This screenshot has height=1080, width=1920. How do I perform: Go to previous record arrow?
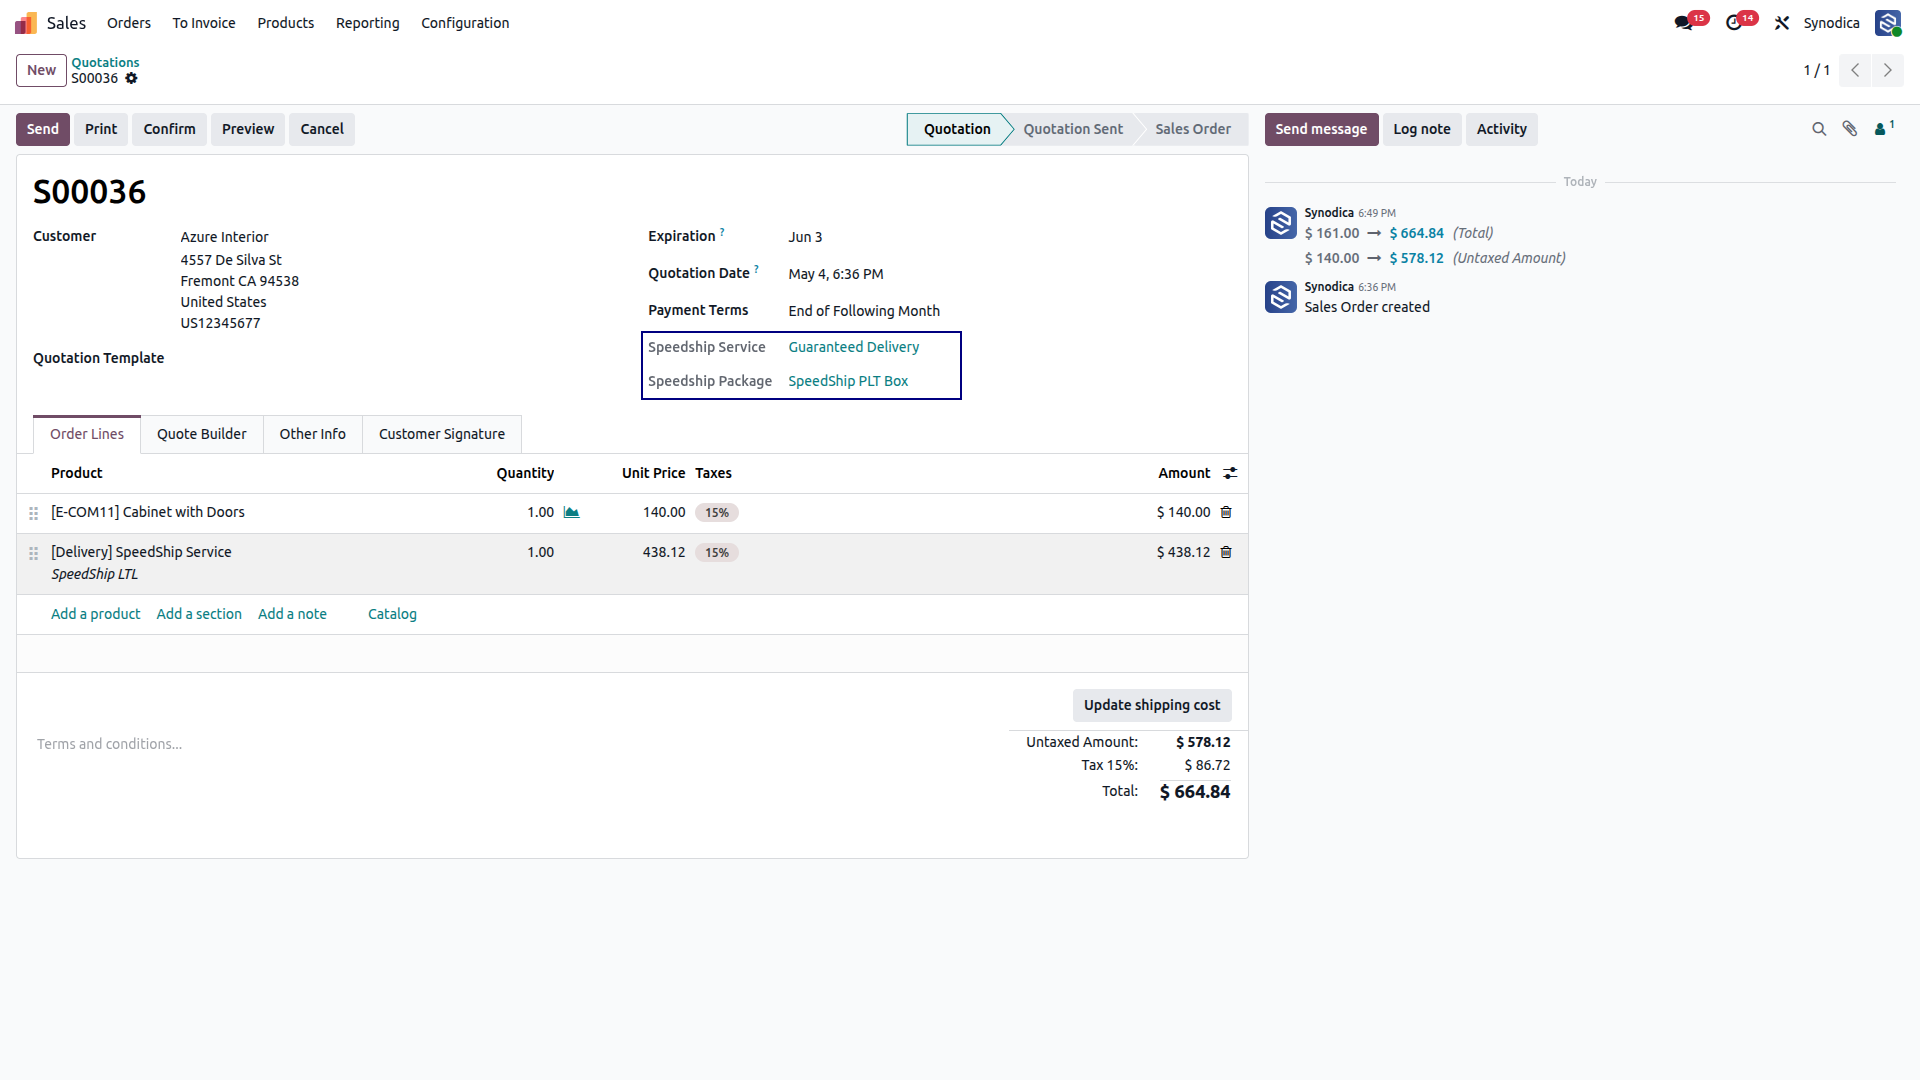[x=1855, y=70]
